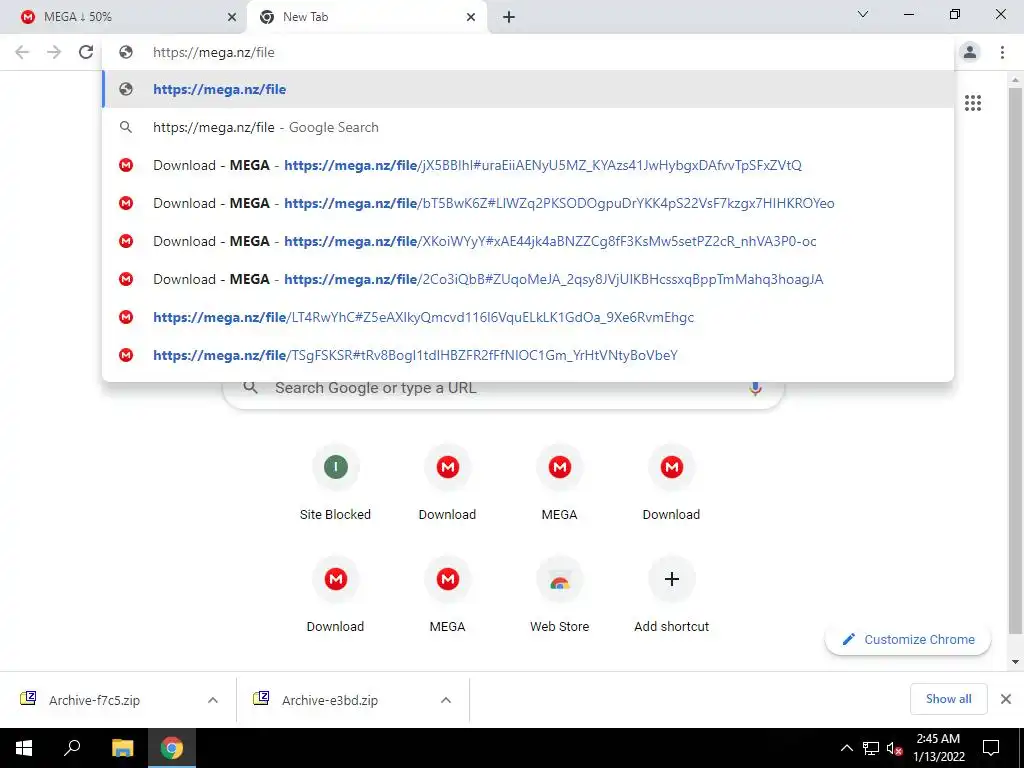Click the page vertical scrollbar

click(x=1015, y=360)
